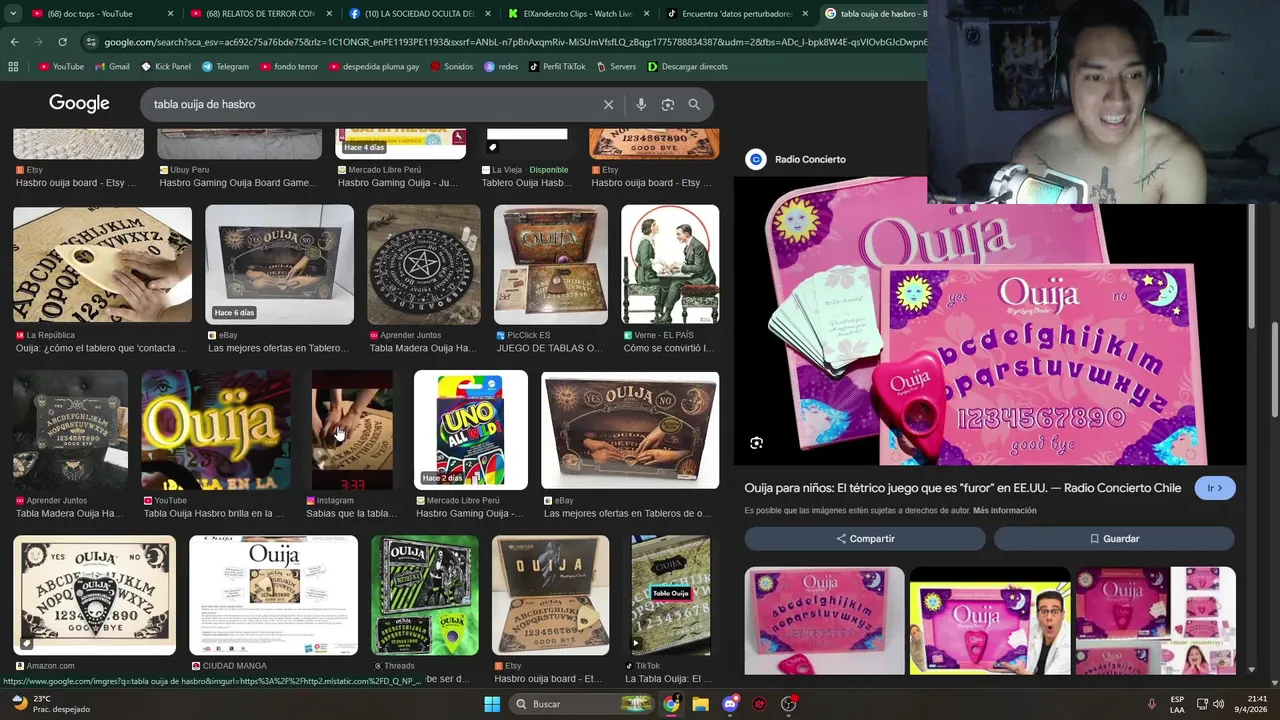Open the TikTok La Tabla Ouija result

(x=671, y=595)
